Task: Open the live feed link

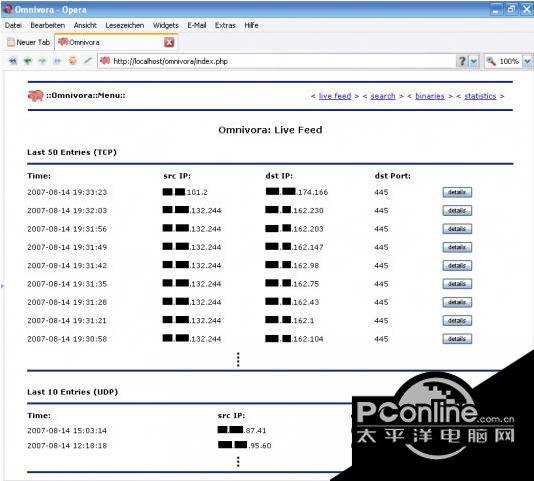Action: click(x=335, y=96)
